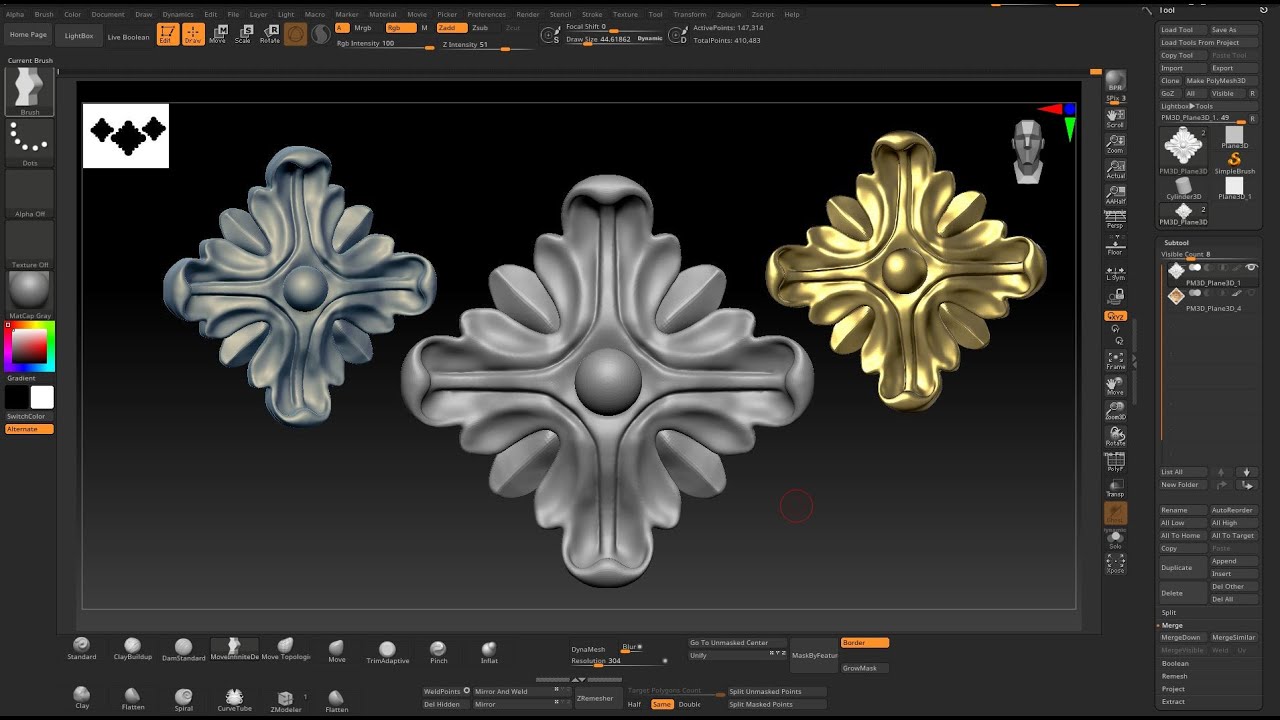This screenshot has width=1280, height=720.
Task: Enable Transp transparency mode
Action: click(x=1115, y=487)
